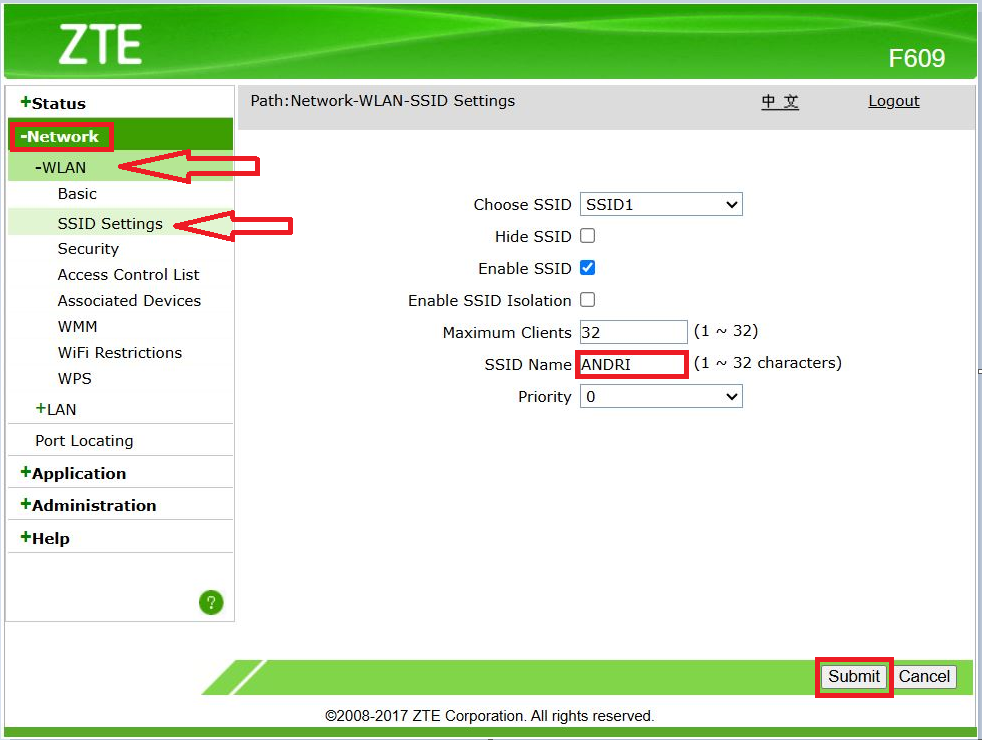Screen dimensions: 982x740
Task: Open the Choose SSID dropdown
Action: [x=660, y=204]
